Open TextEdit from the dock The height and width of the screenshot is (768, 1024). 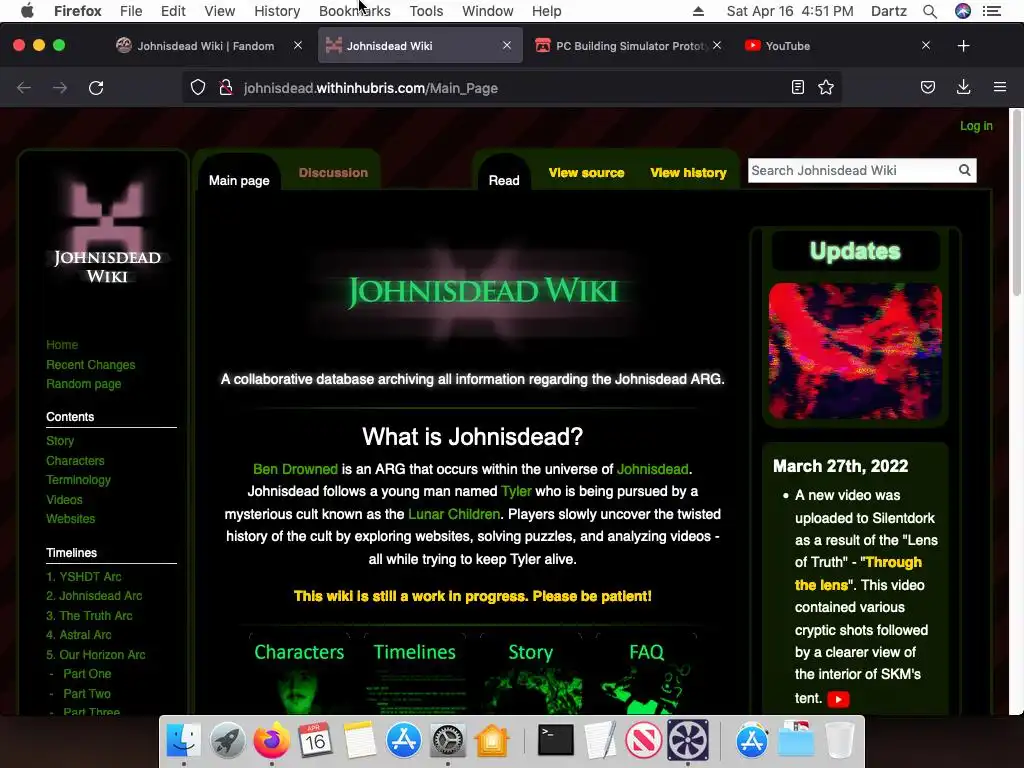[600, 741]
